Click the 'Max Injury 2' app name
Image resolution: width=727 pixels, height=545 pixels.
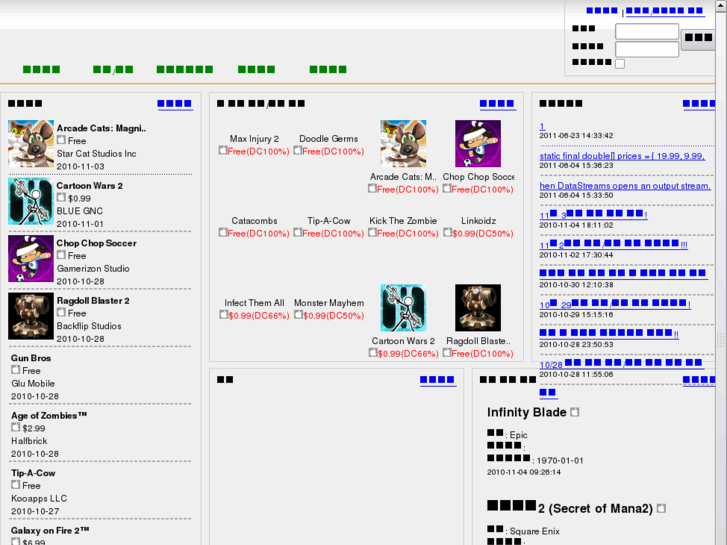(x=254, y=139)
